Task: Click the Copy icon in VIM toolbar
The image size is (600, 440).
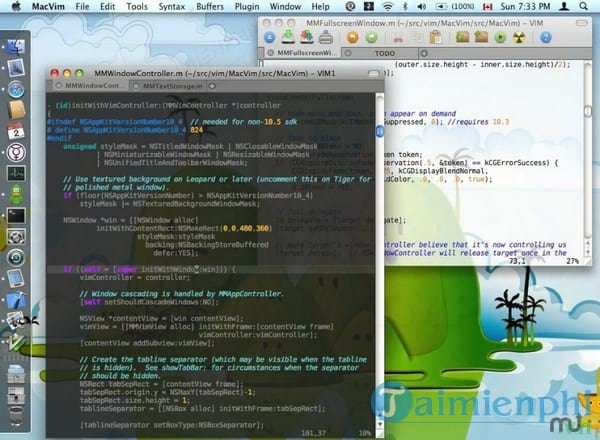Action: [x=417, y=37]
